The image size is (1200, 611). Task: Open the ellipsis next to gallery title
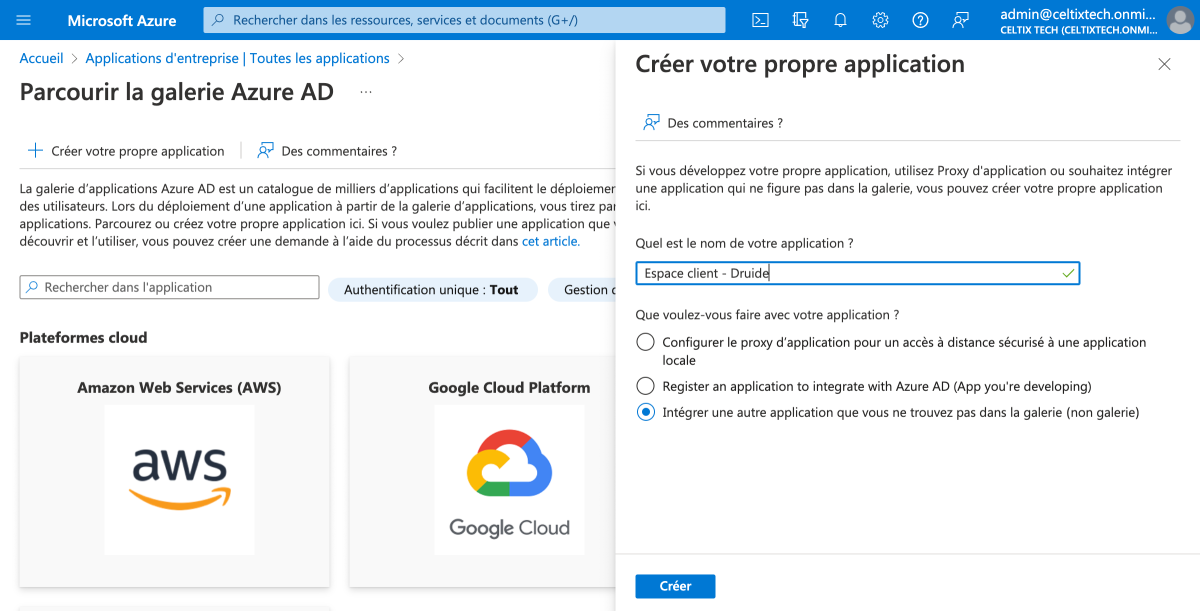(x=366, y=92)
